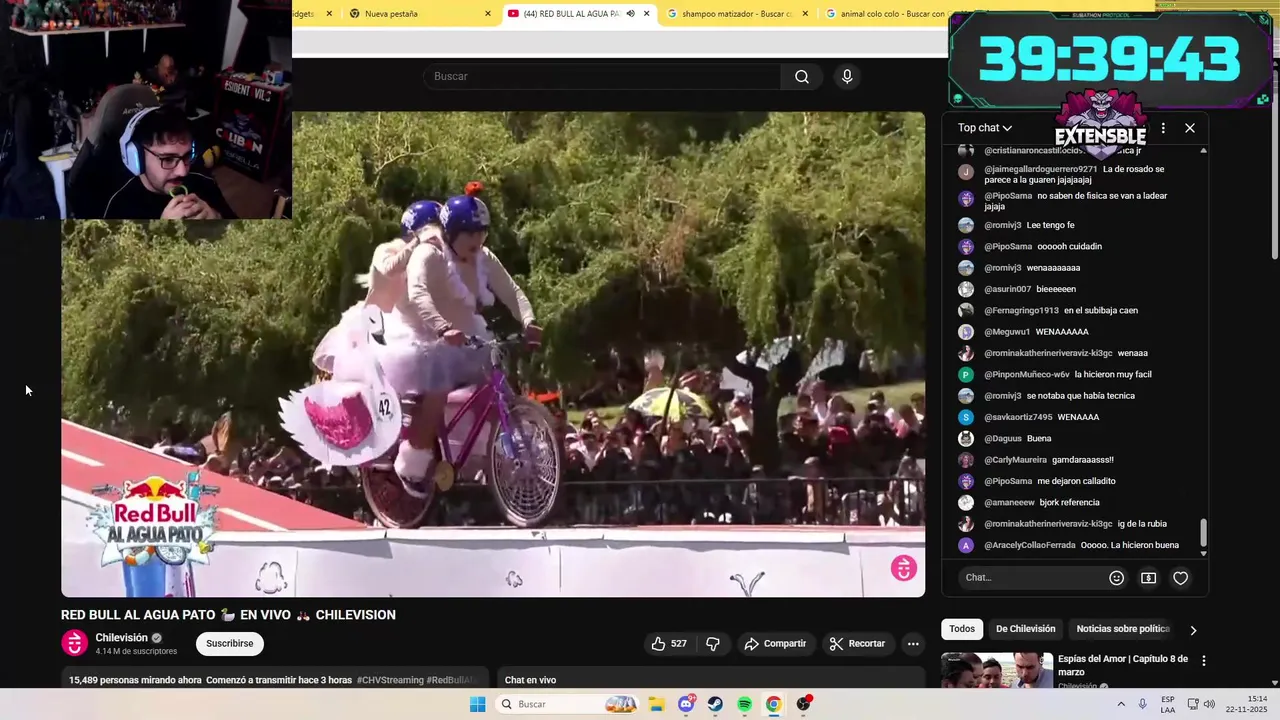Open the chat options three-dot menu

(x=1163, y=128)
